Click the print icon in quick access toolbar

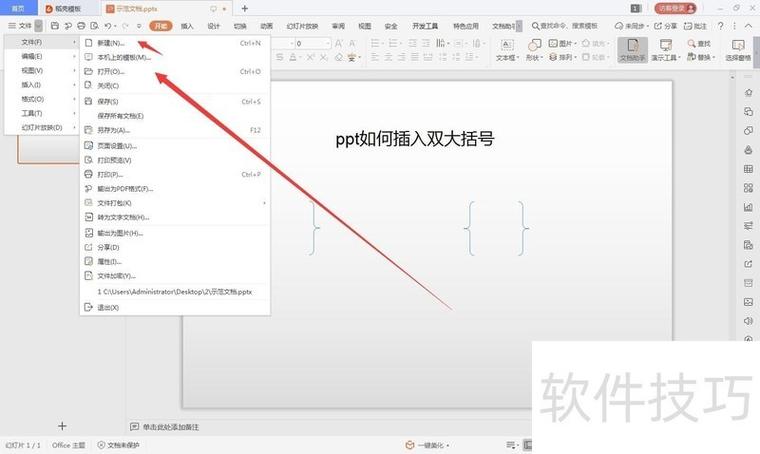tap(81, 26)
